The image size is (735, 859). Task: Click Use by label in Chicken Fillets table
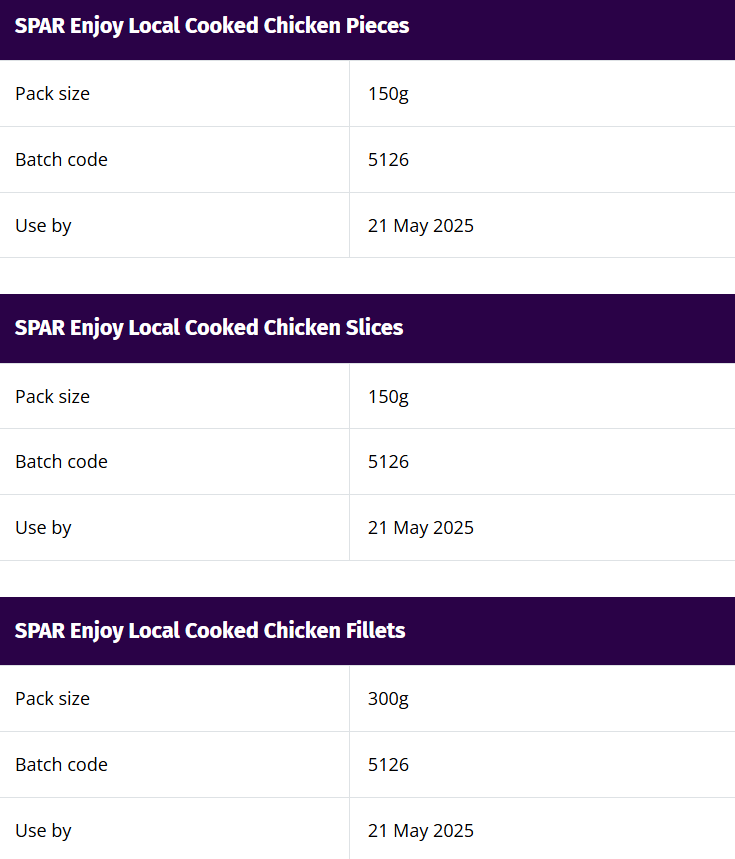point(43,831)
